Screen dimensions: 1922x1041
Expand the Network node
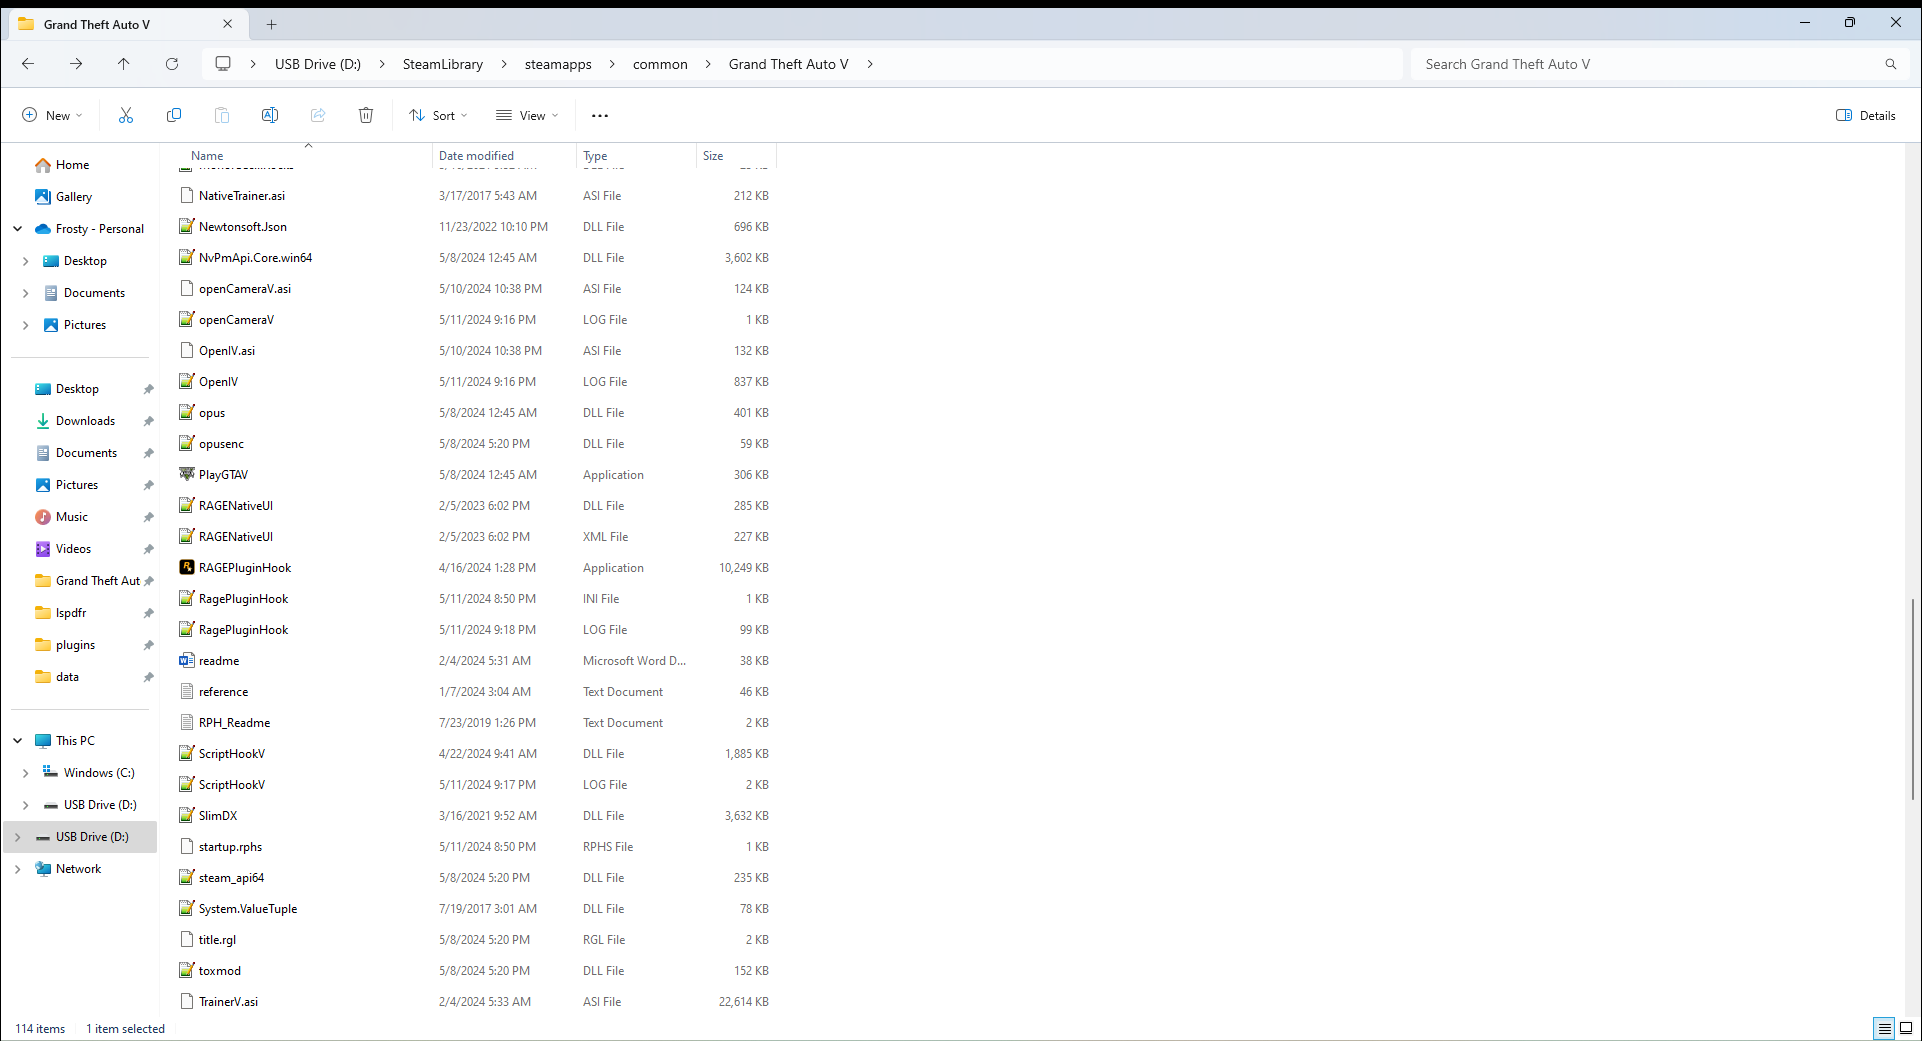(x=18, y=869)
